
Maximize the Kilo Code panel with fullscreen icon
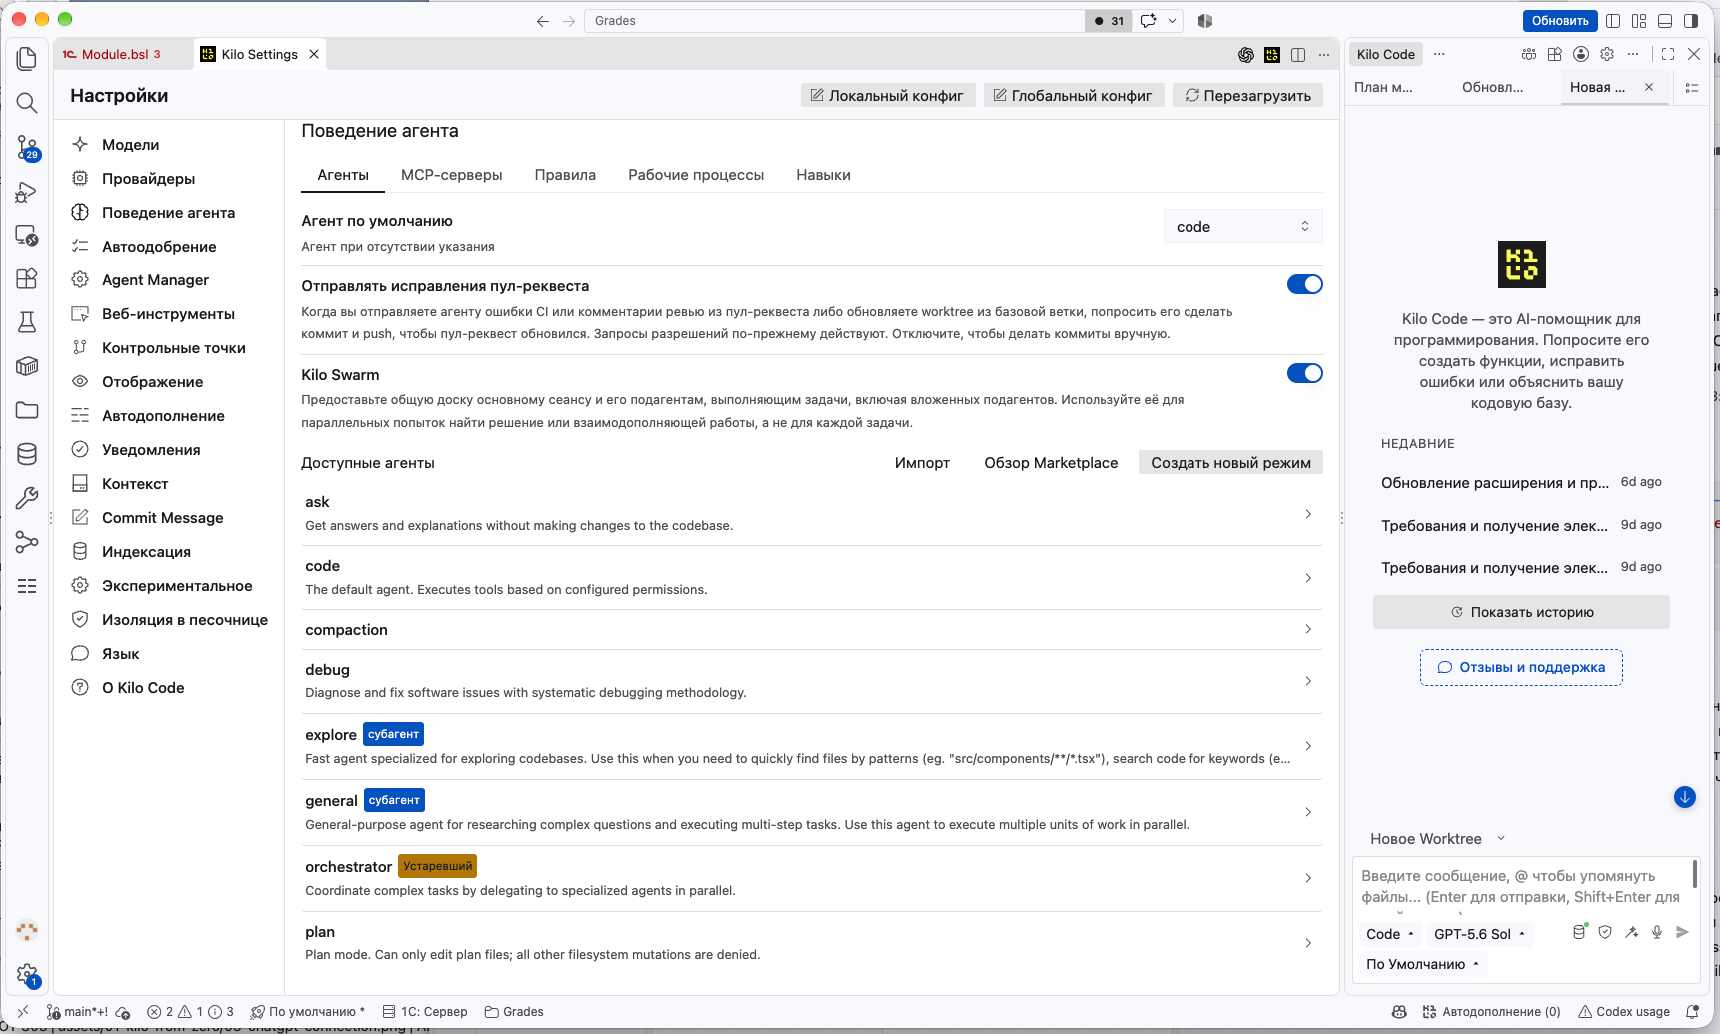point(1668,54)
